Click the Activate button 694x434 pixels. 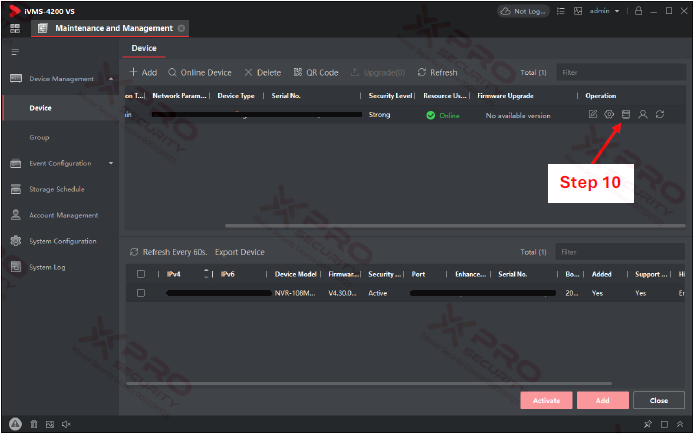546,400
